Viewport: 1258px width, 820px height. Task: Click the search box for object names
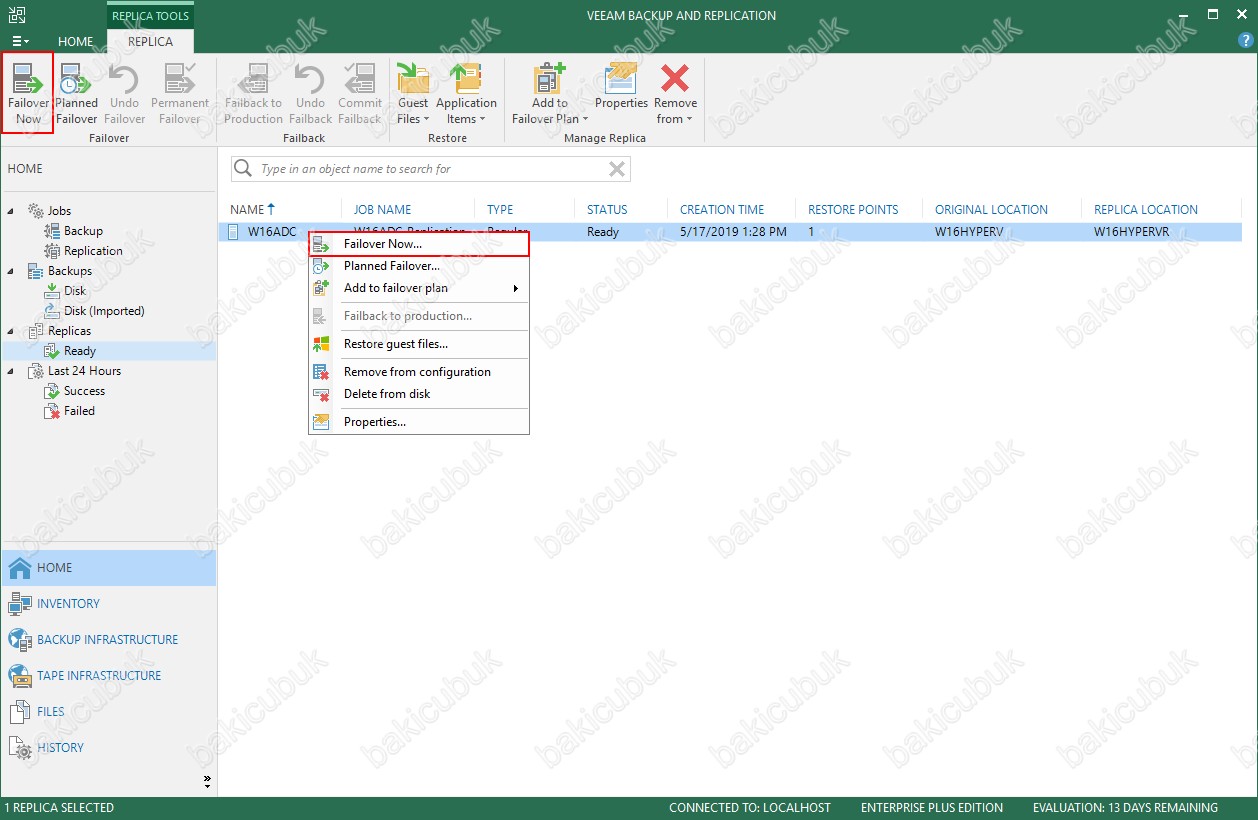(x=430, y=169)
